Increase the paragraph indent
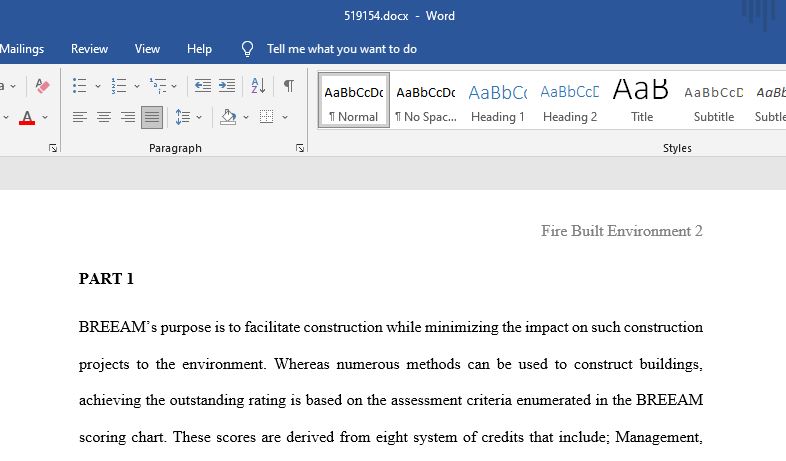Screen dimensions: 786x461 click(x=227, y=86)
